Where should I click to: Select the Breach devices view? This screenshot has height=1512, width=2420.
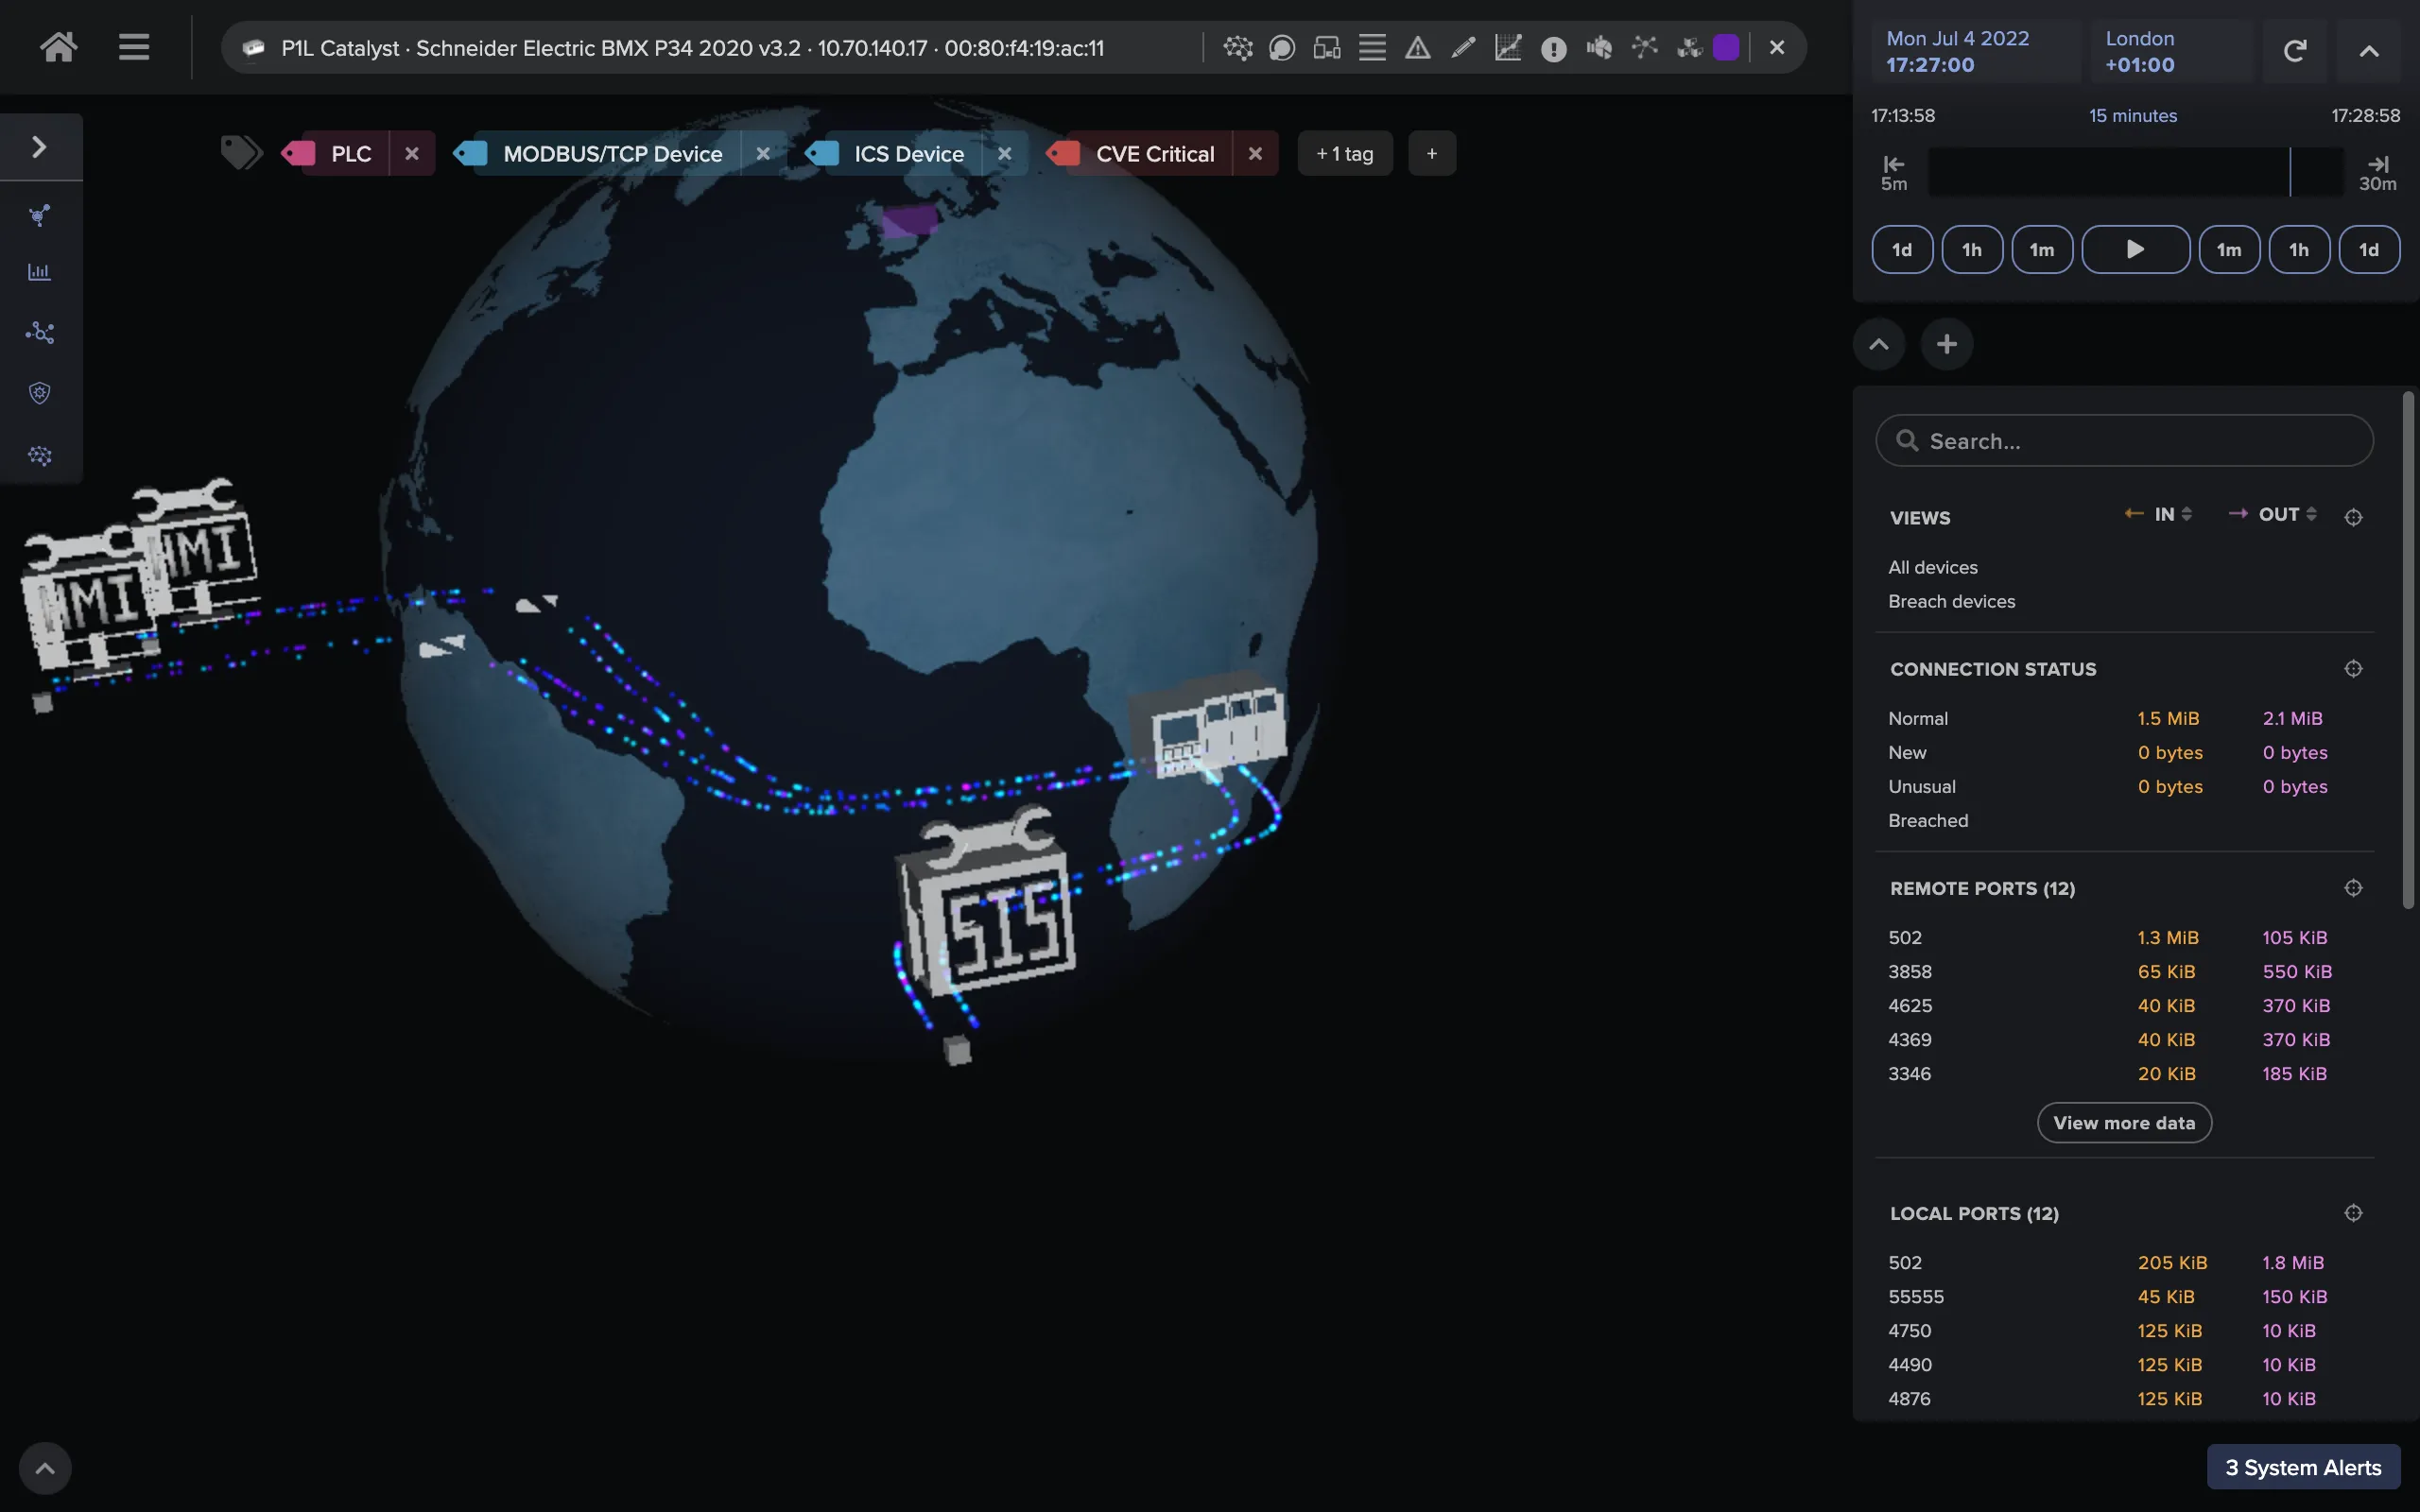1951,601
